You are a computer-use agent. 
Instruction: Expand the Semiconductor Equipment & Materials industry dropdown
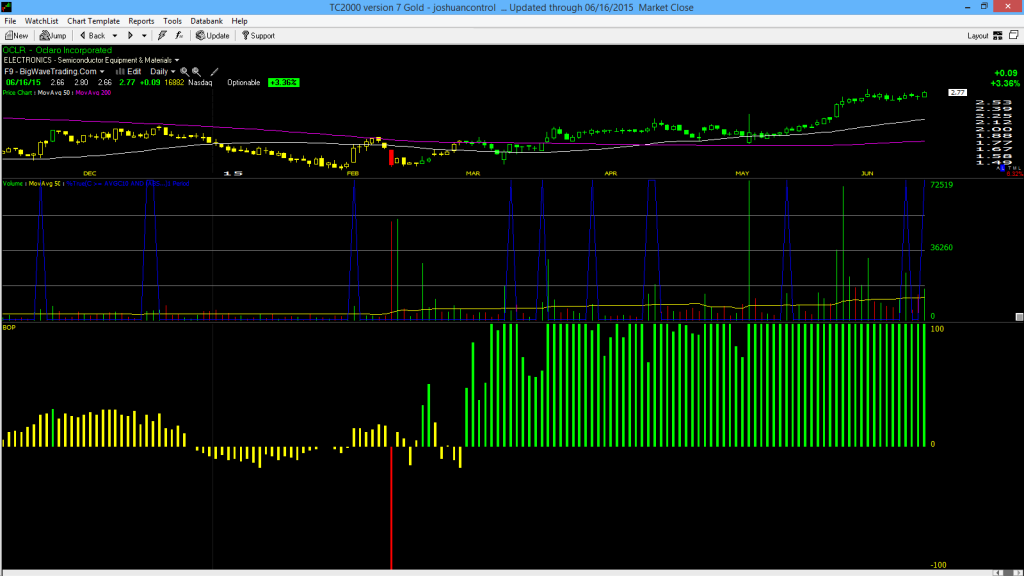(177, 61)
